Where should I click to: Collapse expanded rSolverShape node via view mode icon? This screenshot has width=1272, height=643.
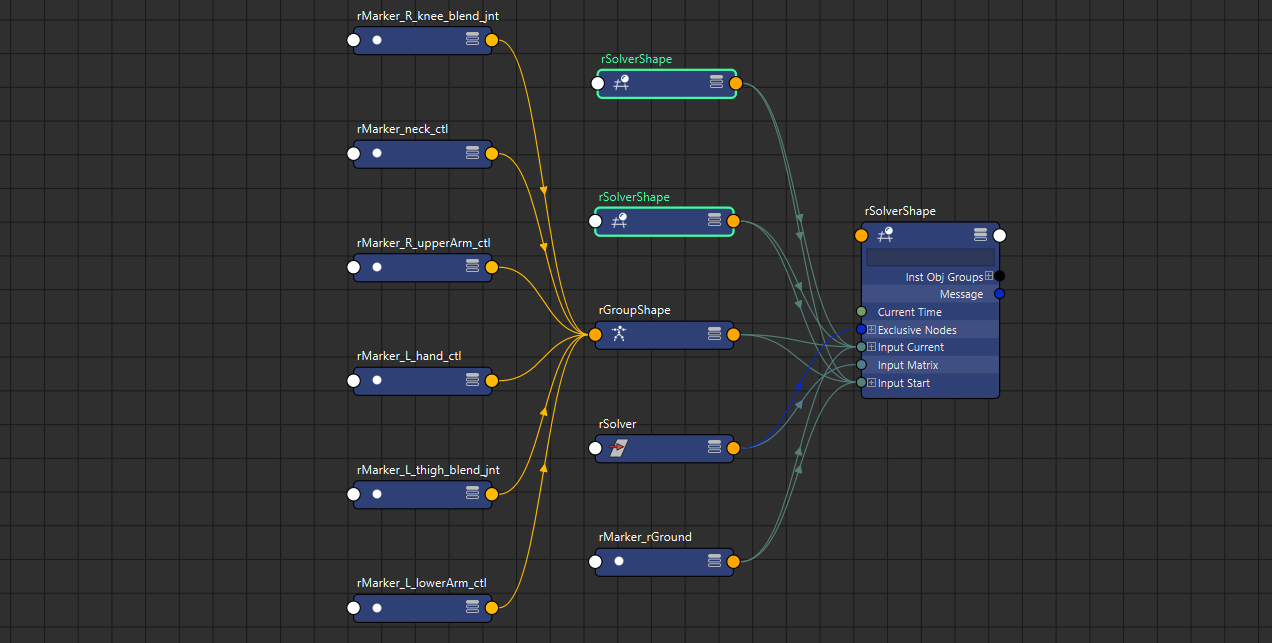(x=980, y=236)
